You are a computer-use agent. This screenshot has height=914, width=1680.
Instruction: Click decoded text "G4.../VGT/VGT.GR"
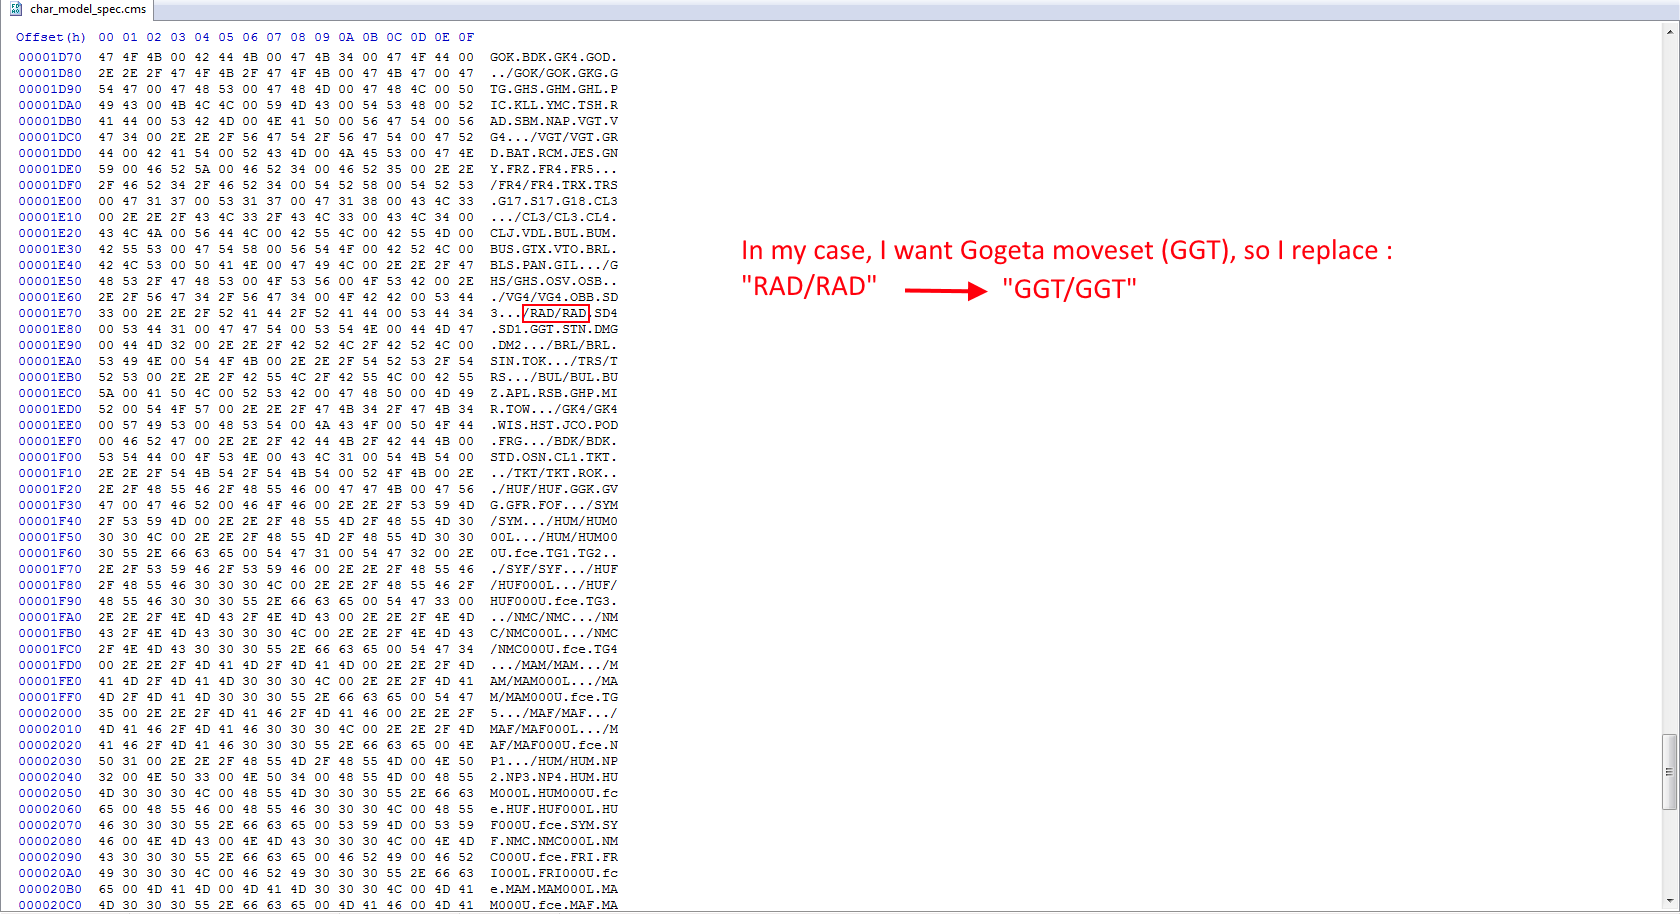click(554, 137)
